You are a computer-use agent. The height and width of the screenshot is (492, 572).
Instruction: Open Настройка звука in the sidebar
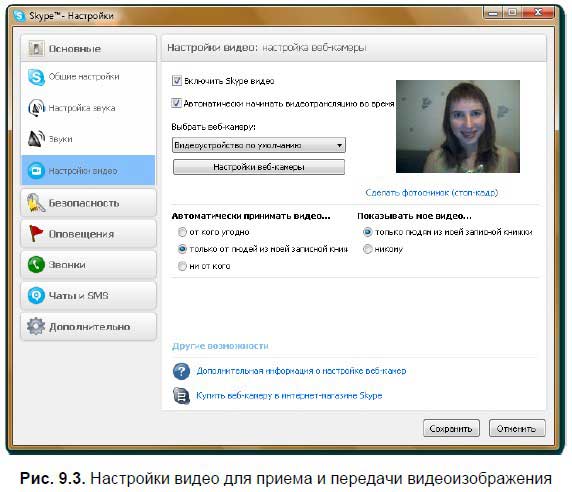coord(88,108)
